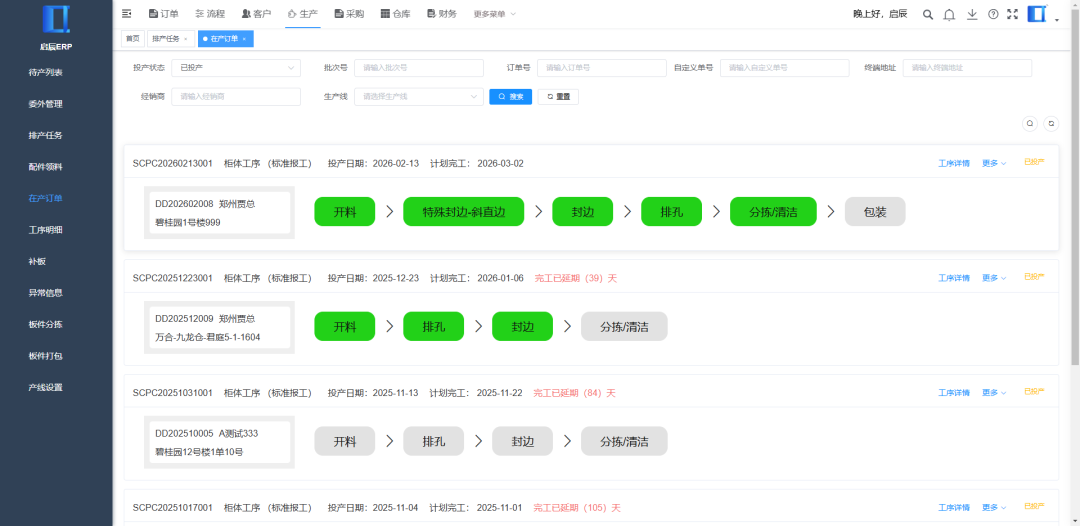Screen dimensions: 1080x526
Task: Focus the 自定义单号 input field
Action: point(785,67)
